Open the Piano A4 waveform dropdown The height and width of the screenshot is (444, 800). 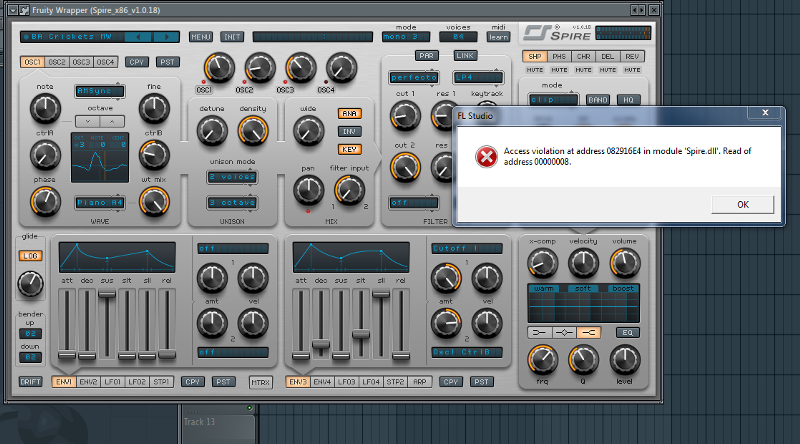(x=100, y=203)
